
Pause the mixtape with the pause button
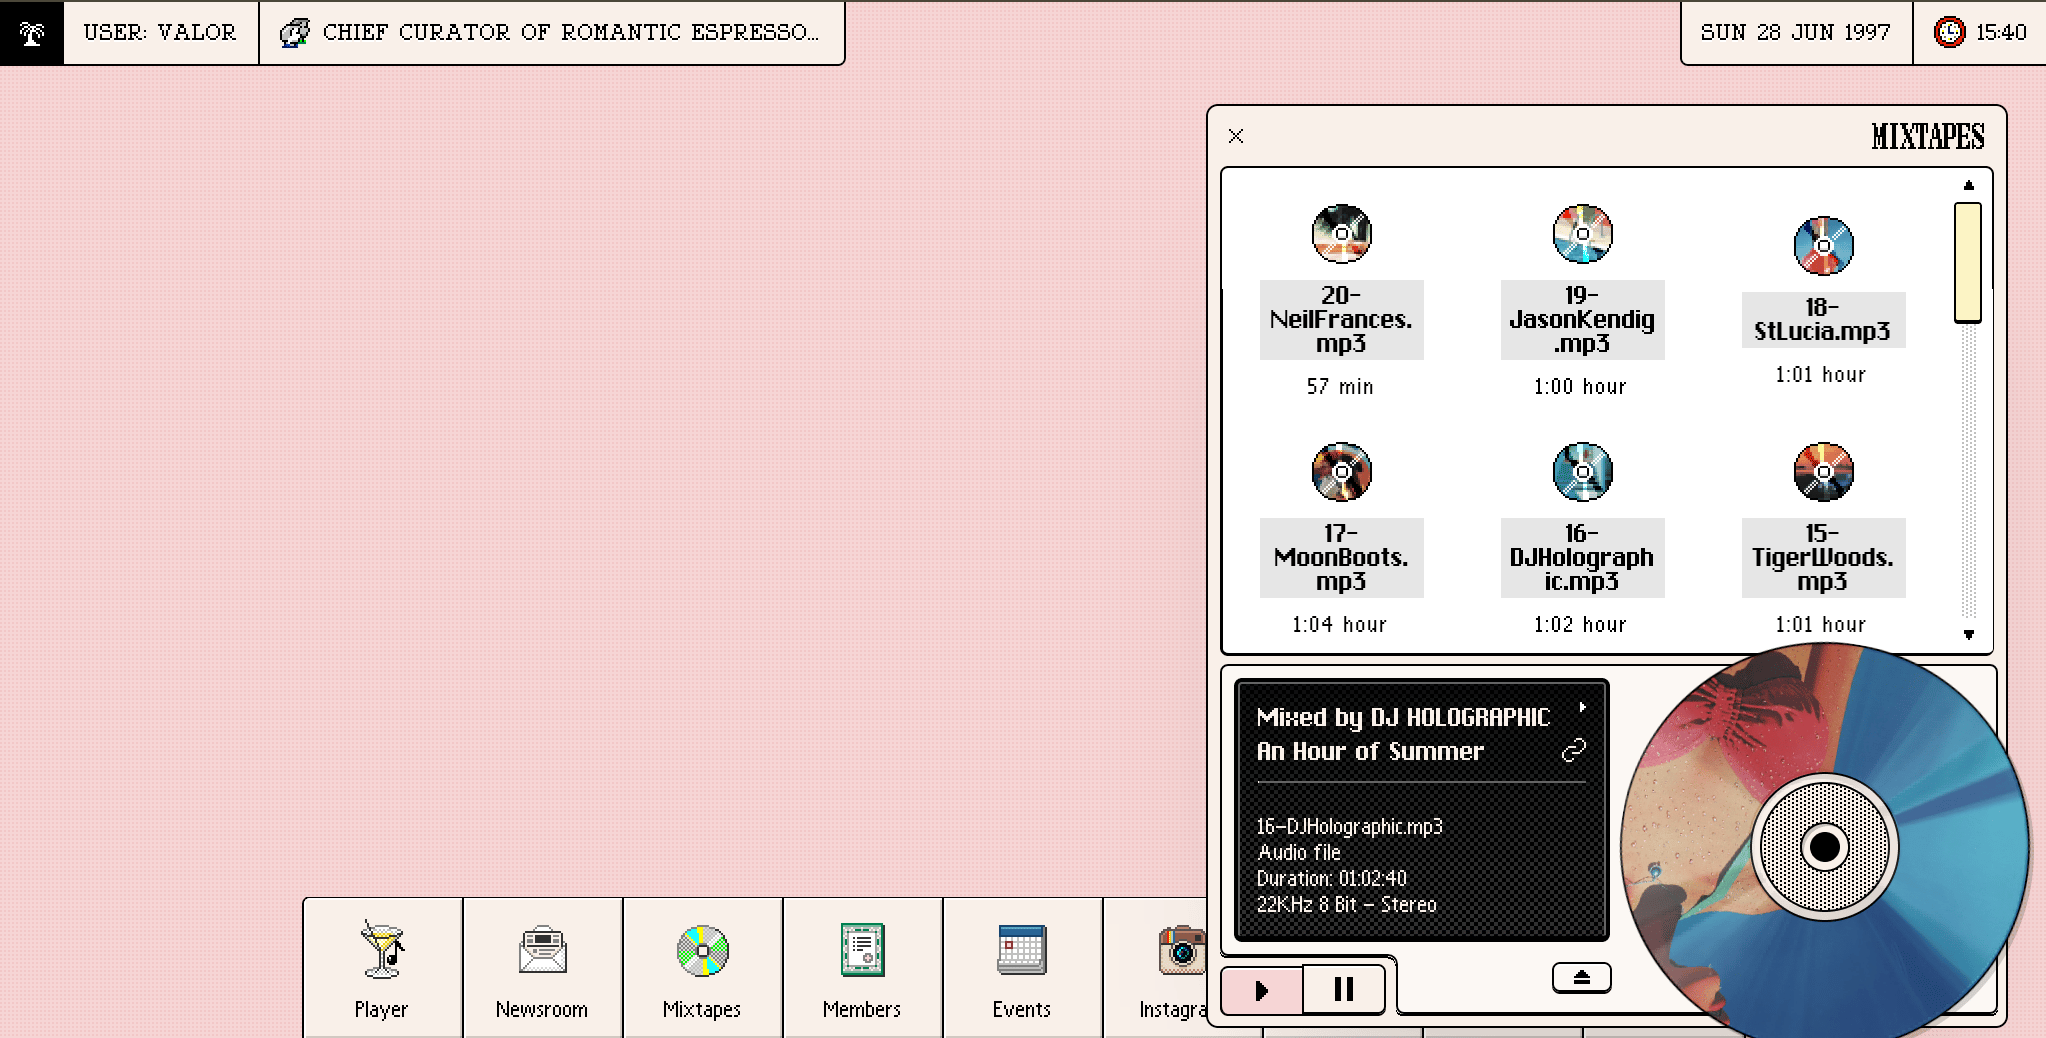coord(1344,990)
